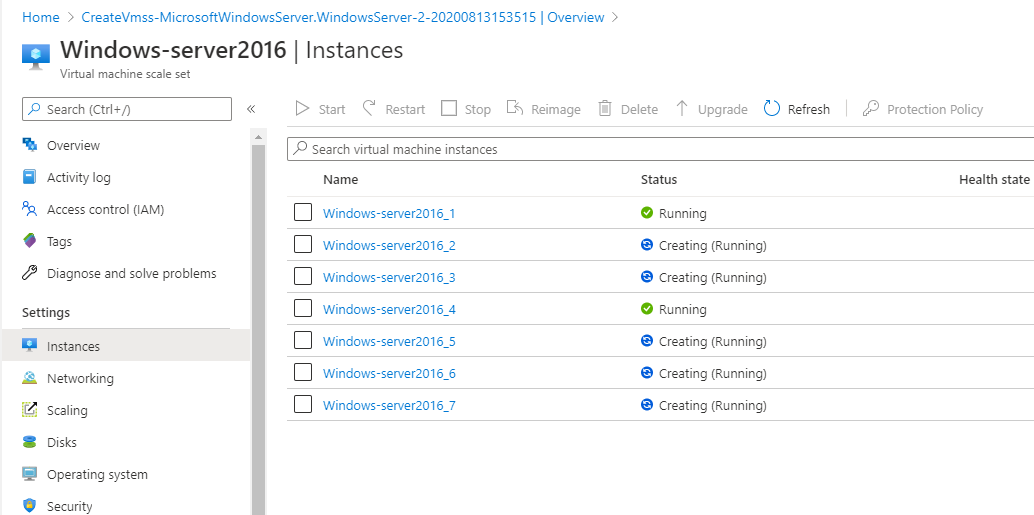Click the Access control (IAM) people icon
The width and height of the screenshot is (1034, 515).
tap(30, 209)
